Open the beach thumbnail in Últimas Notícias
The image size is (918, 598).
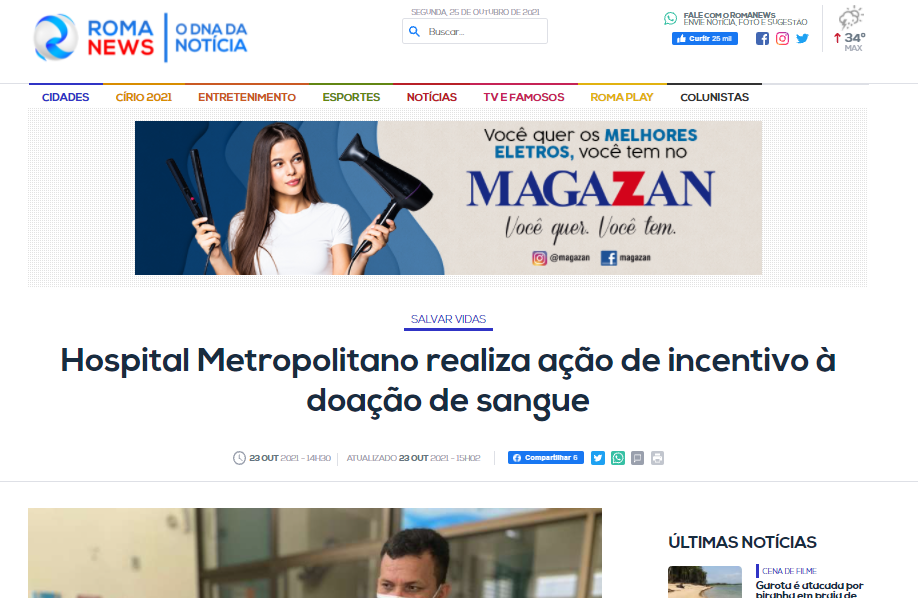pos(705,582)
